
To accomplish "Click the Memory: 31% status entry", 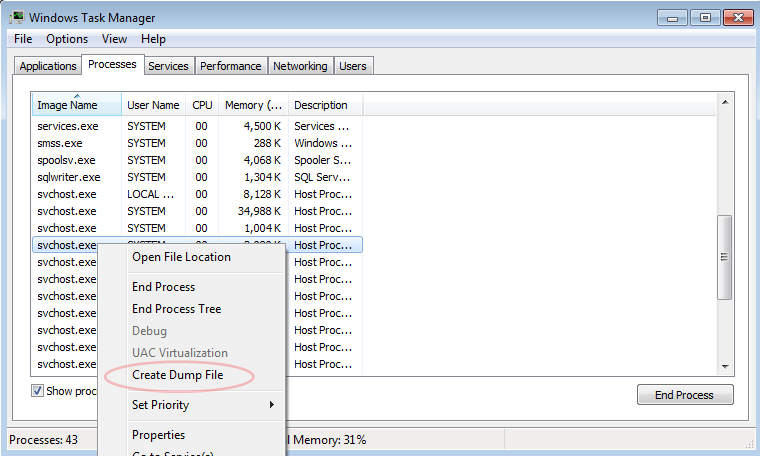I will click(x=330, y=440).
